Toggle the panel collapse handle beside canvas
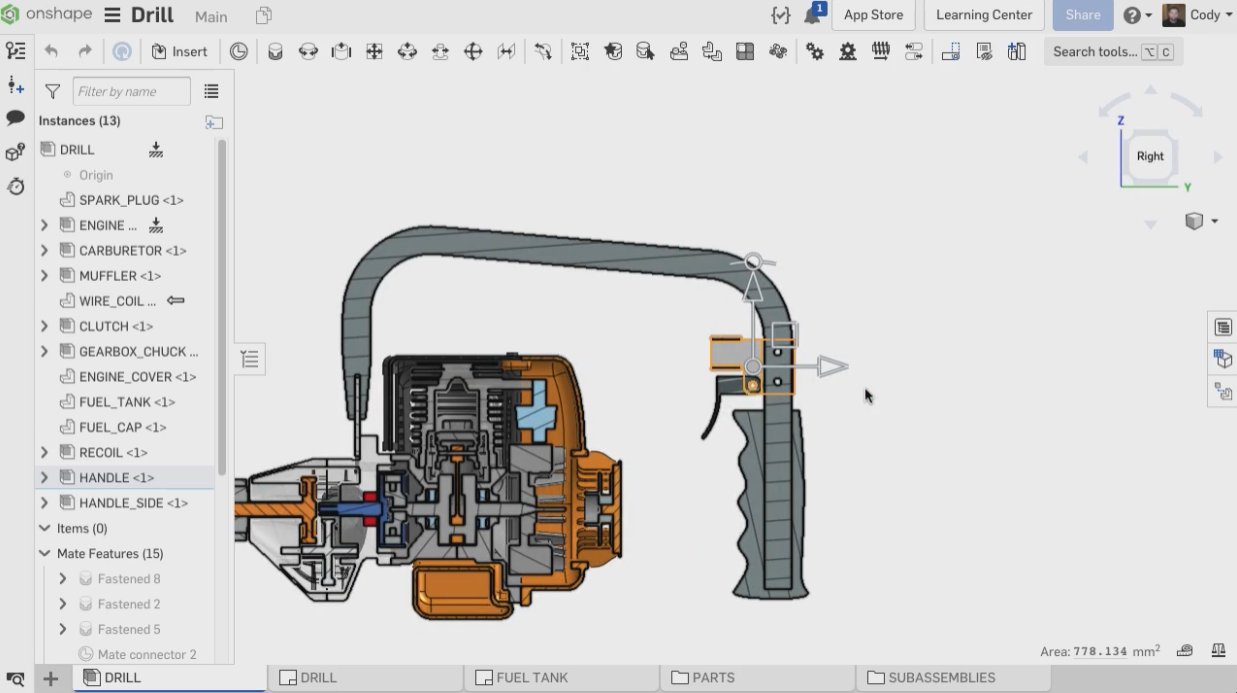This screenshot has width=1237, height=693. point(249,359)
